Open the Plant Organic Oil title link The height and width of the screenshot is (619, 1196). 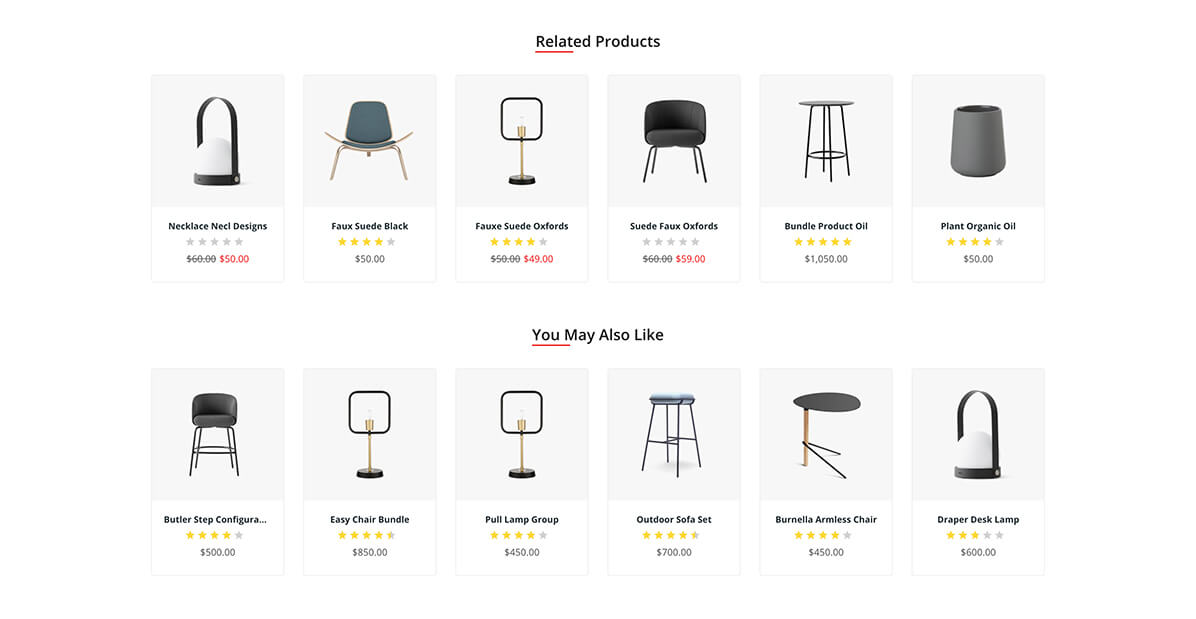(x=977, y=226)
